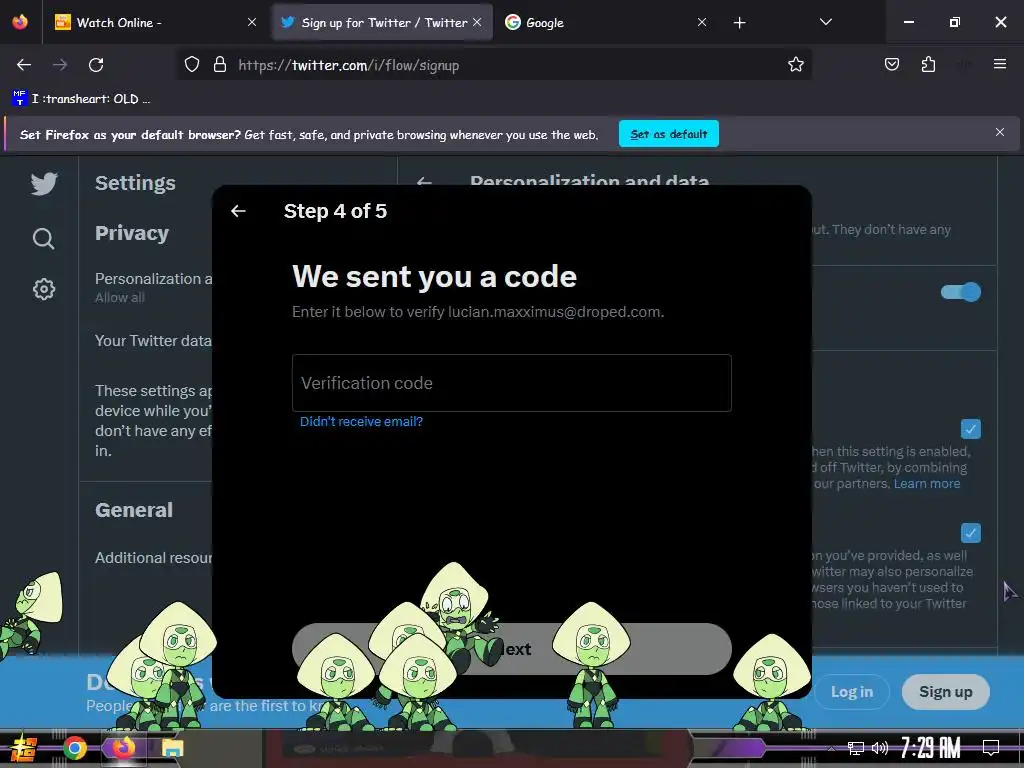This screenshot has width=1024, height=768.
Task: Click the Next button in signup dialog
Action: click(x=511, y=649)
